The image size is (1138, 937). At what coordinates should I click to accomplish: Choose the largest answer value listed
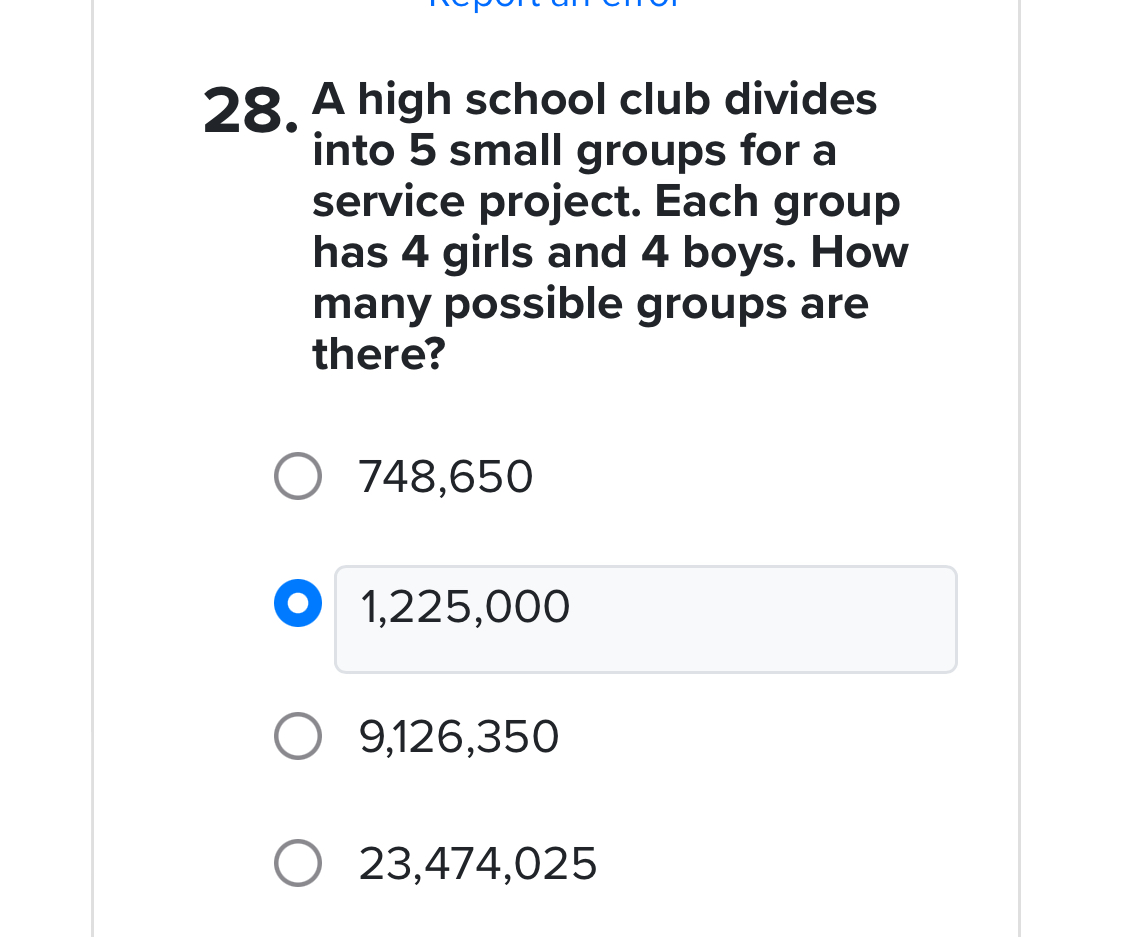coord(477,863)
